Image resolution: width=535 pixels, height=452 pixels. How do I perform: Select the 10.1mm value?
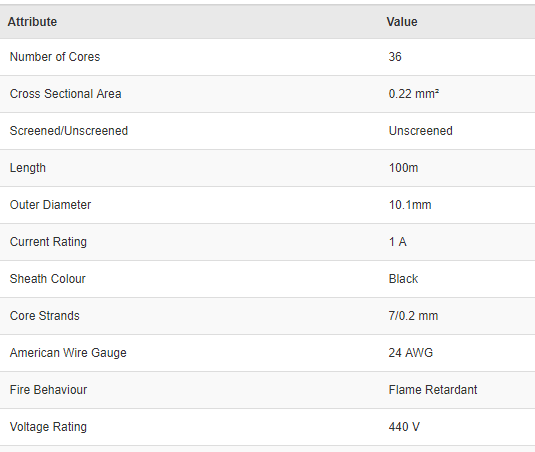410,205
